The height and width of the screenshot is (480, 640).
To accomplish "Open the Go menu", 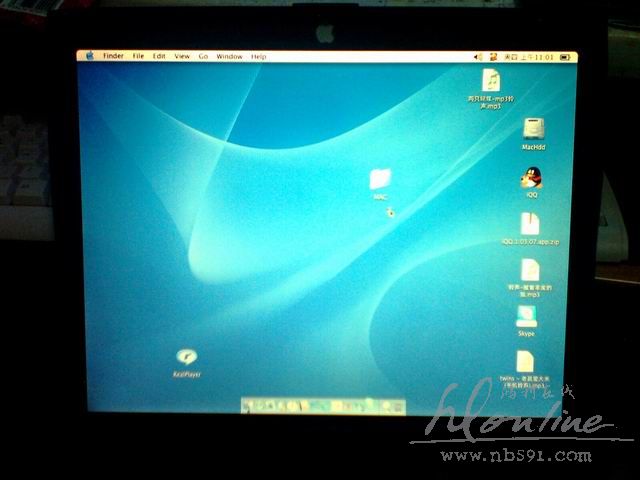I will click(x=203, y=56).
